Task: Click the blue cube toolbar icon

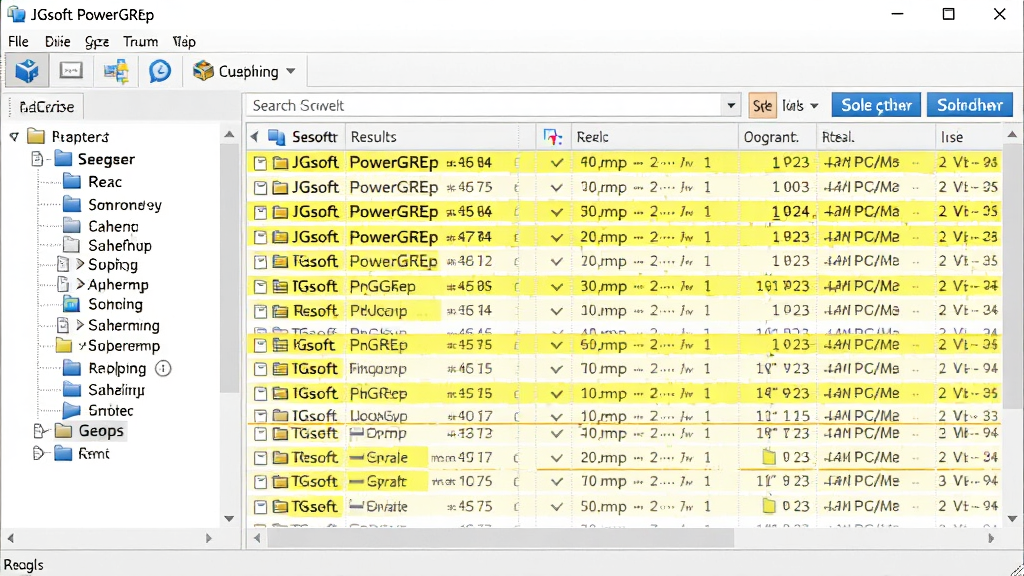Action: pyautogui.click(x=27, y=71)
